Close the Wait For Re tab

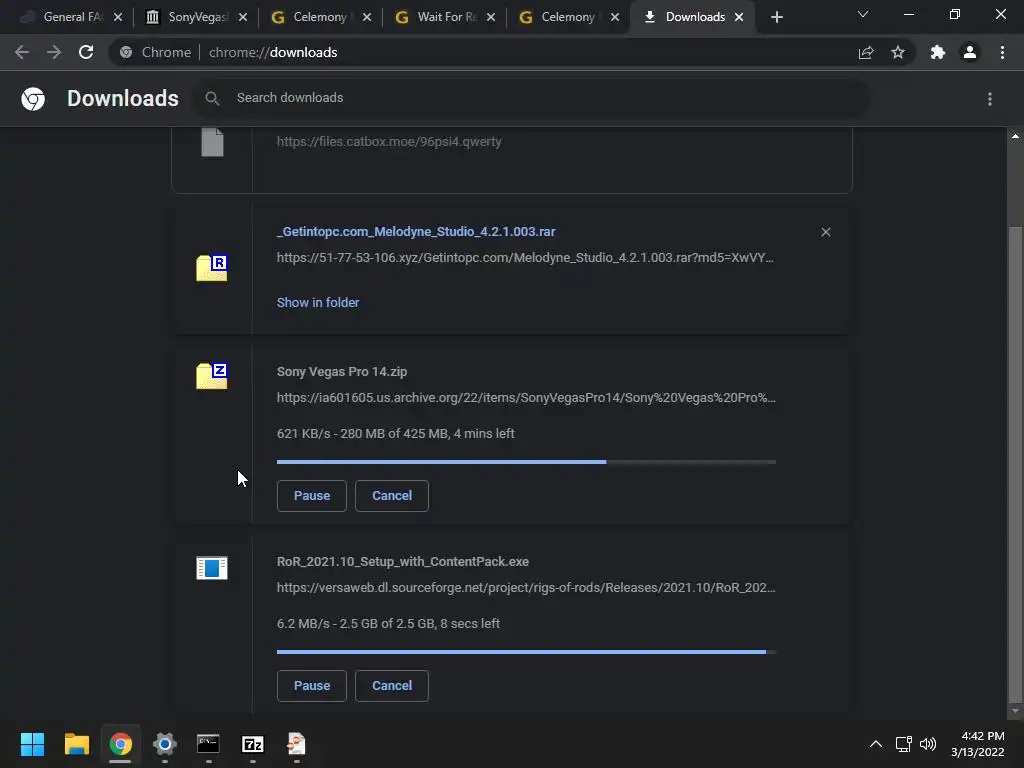(x=490, y=17)
